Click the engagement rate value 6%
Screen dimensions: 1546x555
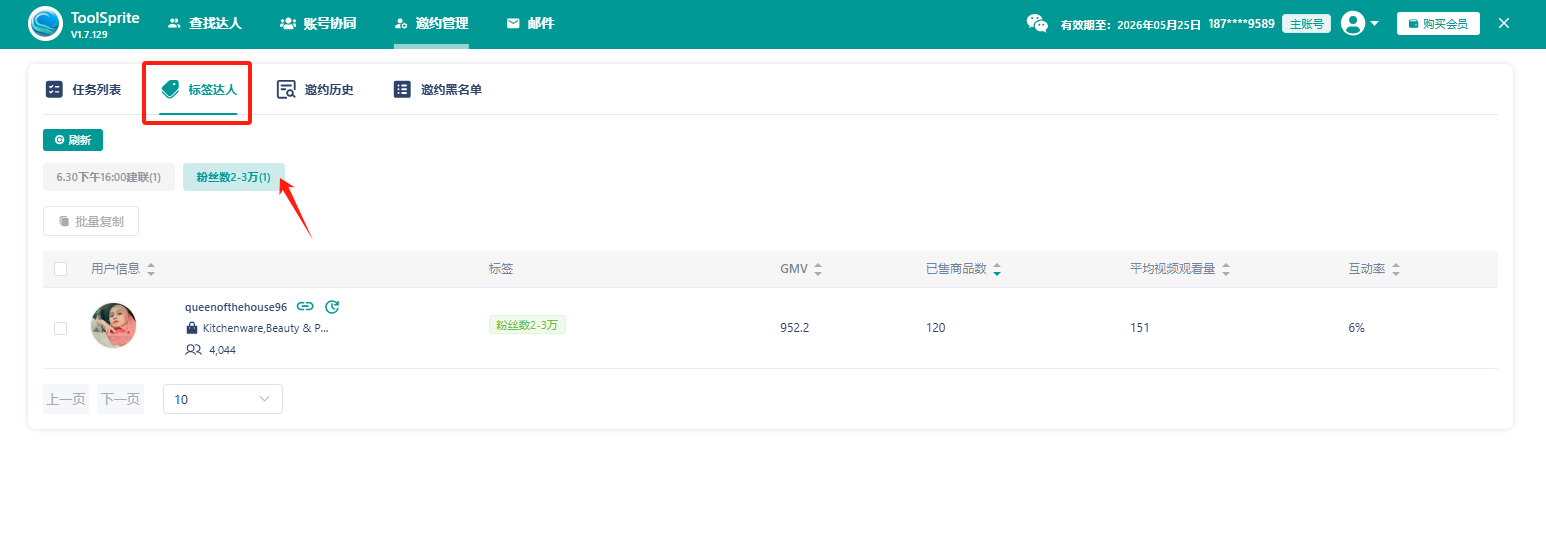(1356, 328)
